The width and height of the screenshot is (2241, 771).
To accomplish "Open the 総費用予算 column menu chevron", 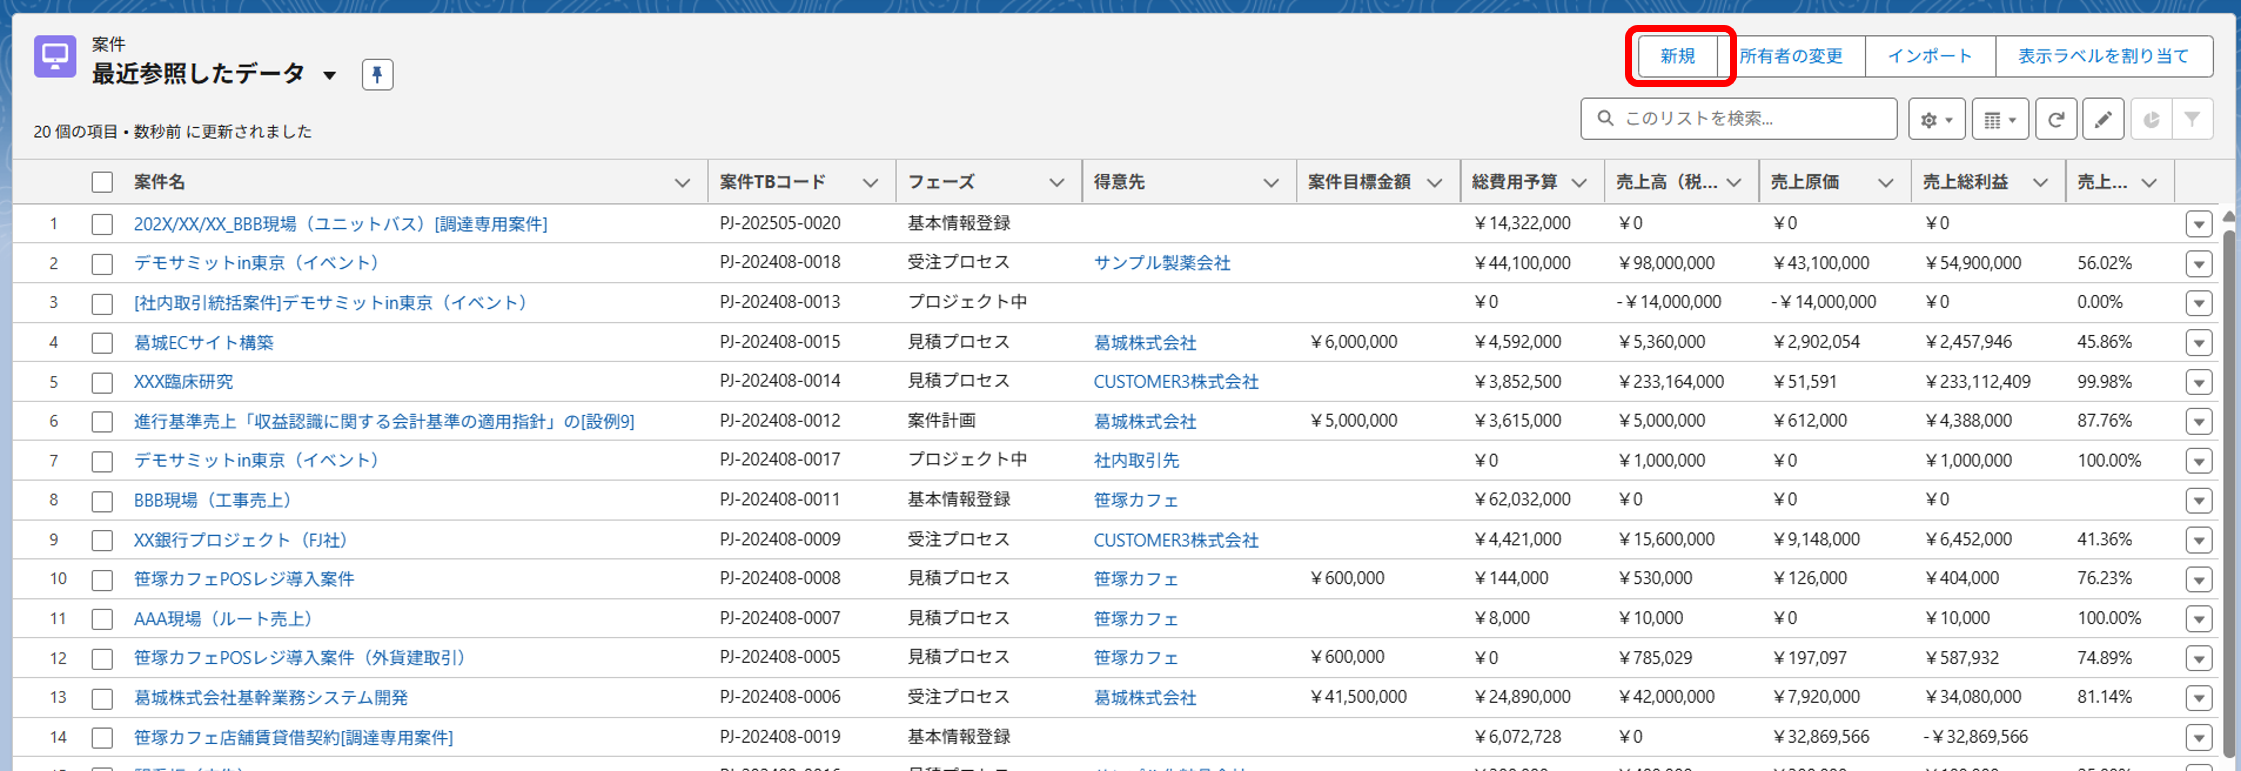I will [x=1579, y=183].
